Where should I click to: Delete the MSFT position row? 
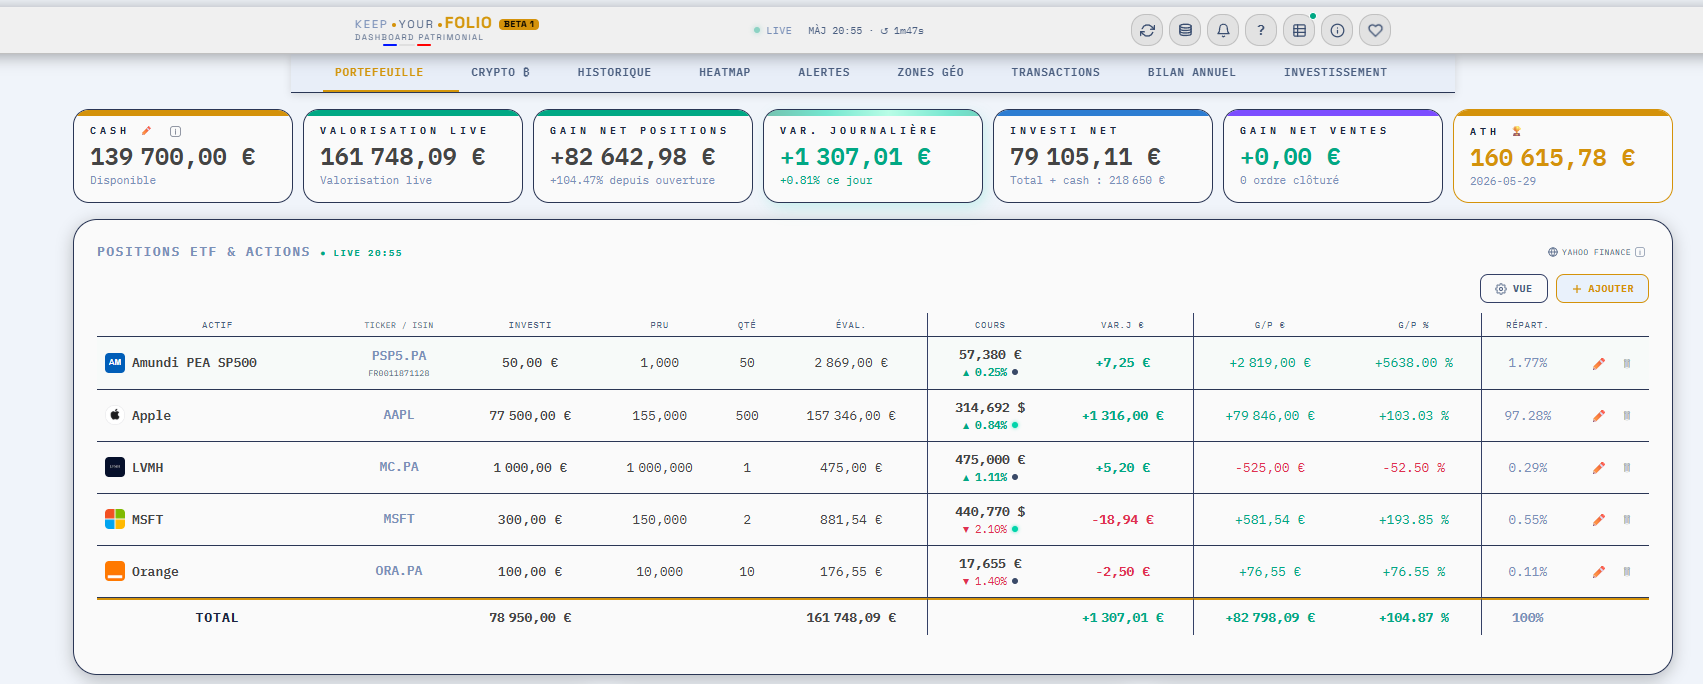pyautogui.click(x=1627, y=520)
